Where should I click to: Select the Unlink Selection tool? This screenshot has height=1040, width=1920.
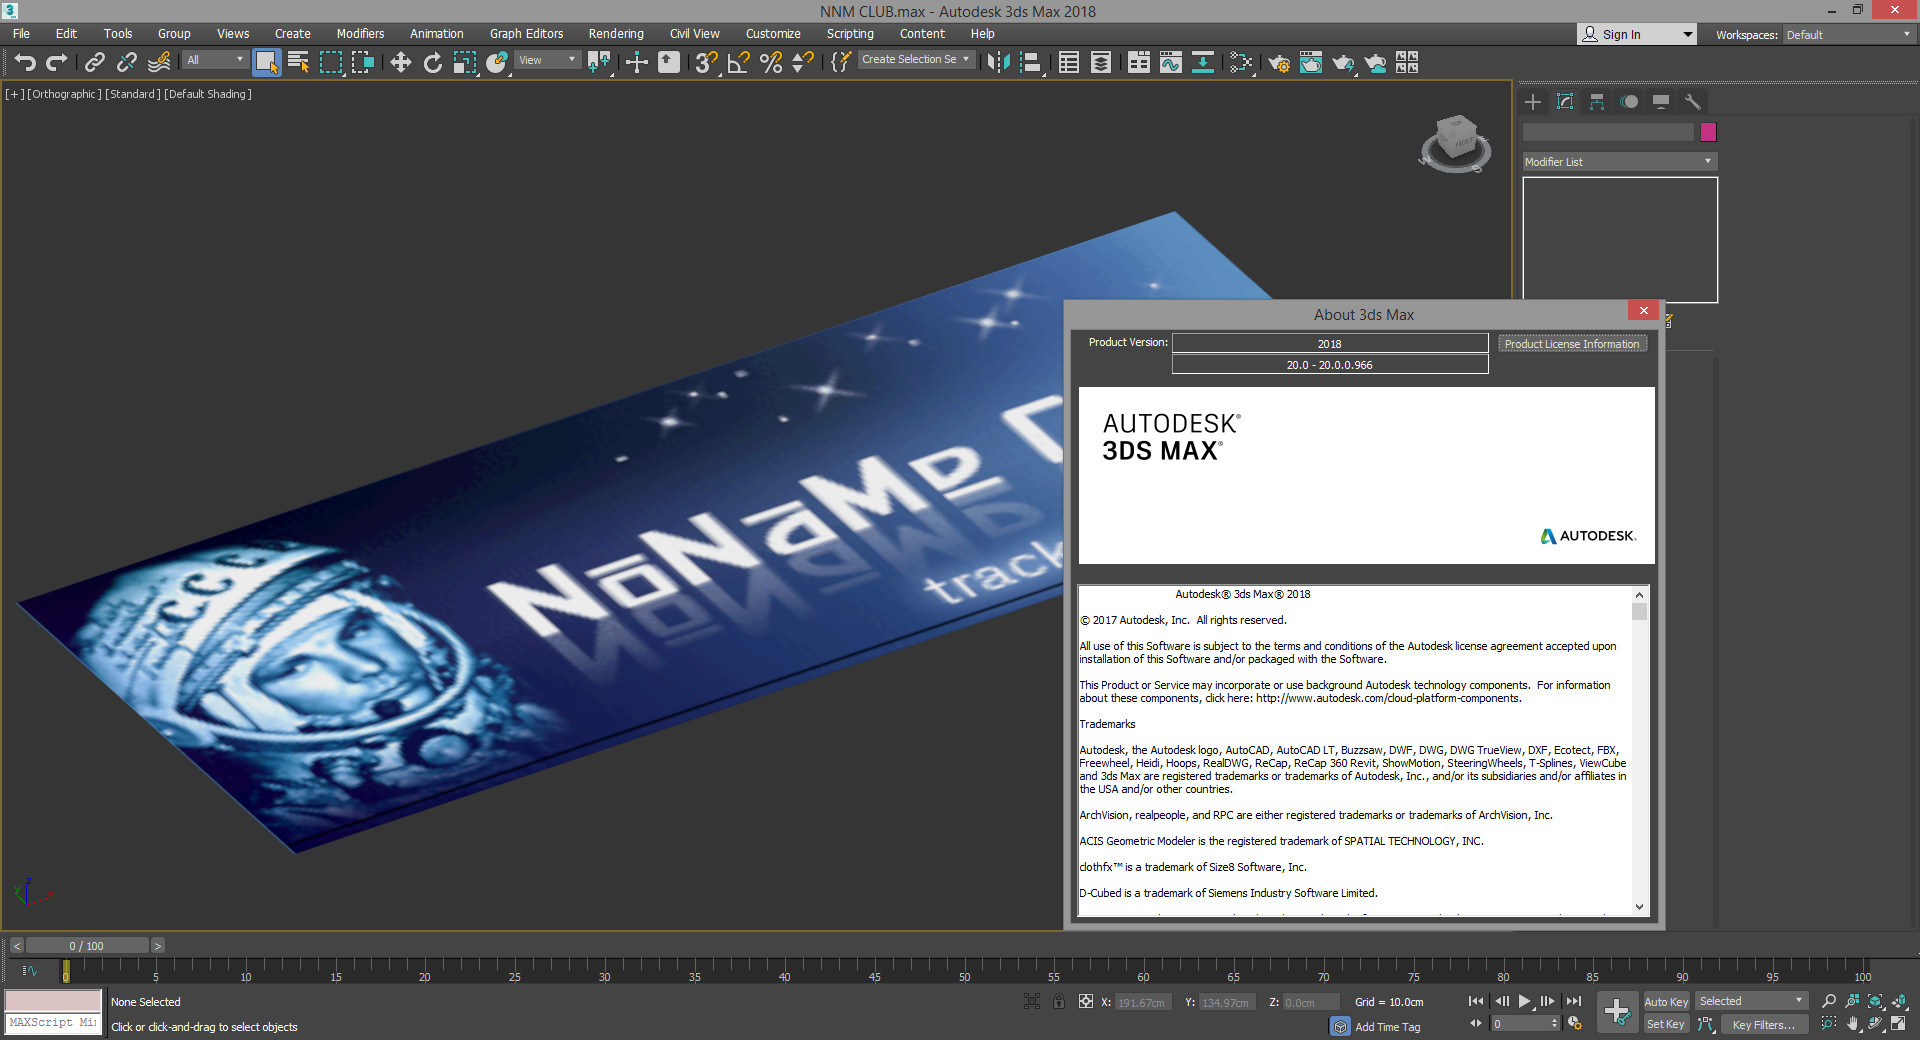point(126,62)
